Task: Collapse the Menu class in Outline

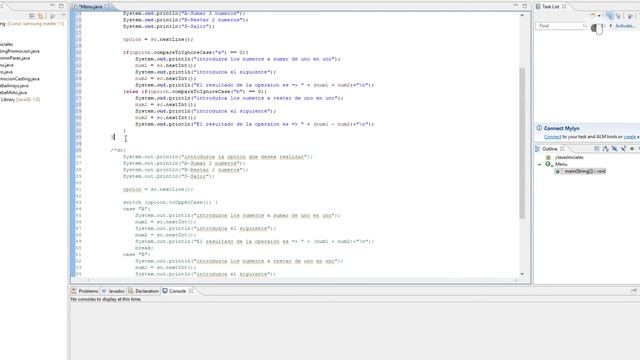Action: (x=540, y=164)
